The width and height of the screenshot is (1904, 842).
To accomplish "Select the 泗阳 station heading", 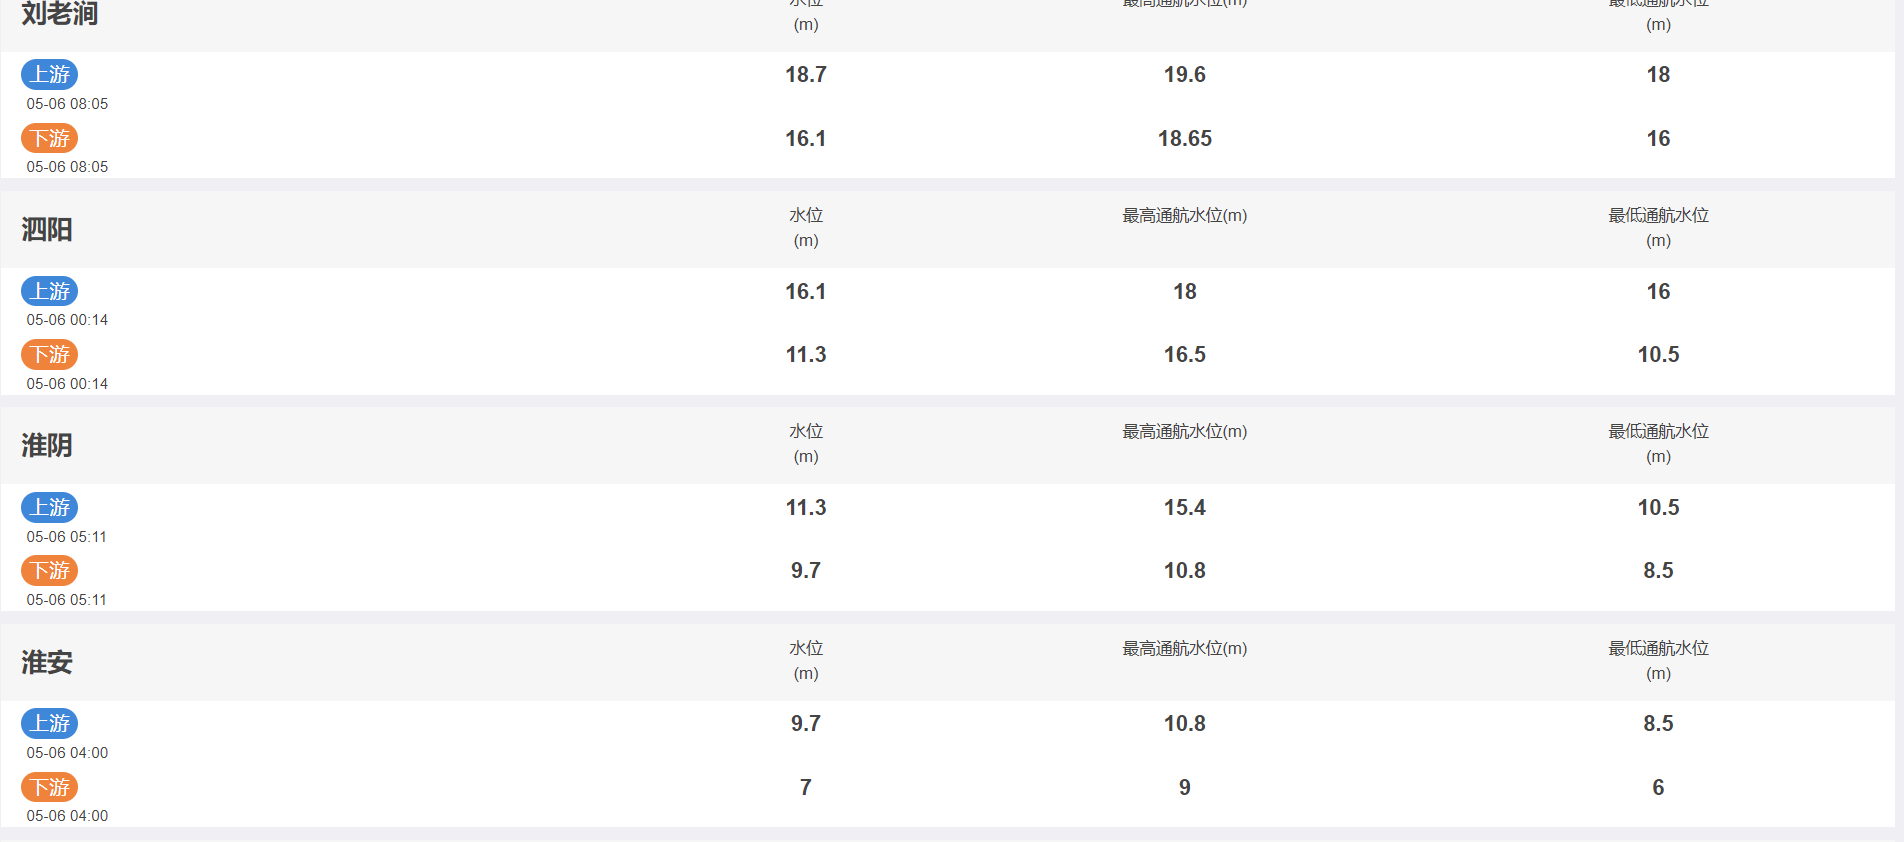I will coord(47,230).
